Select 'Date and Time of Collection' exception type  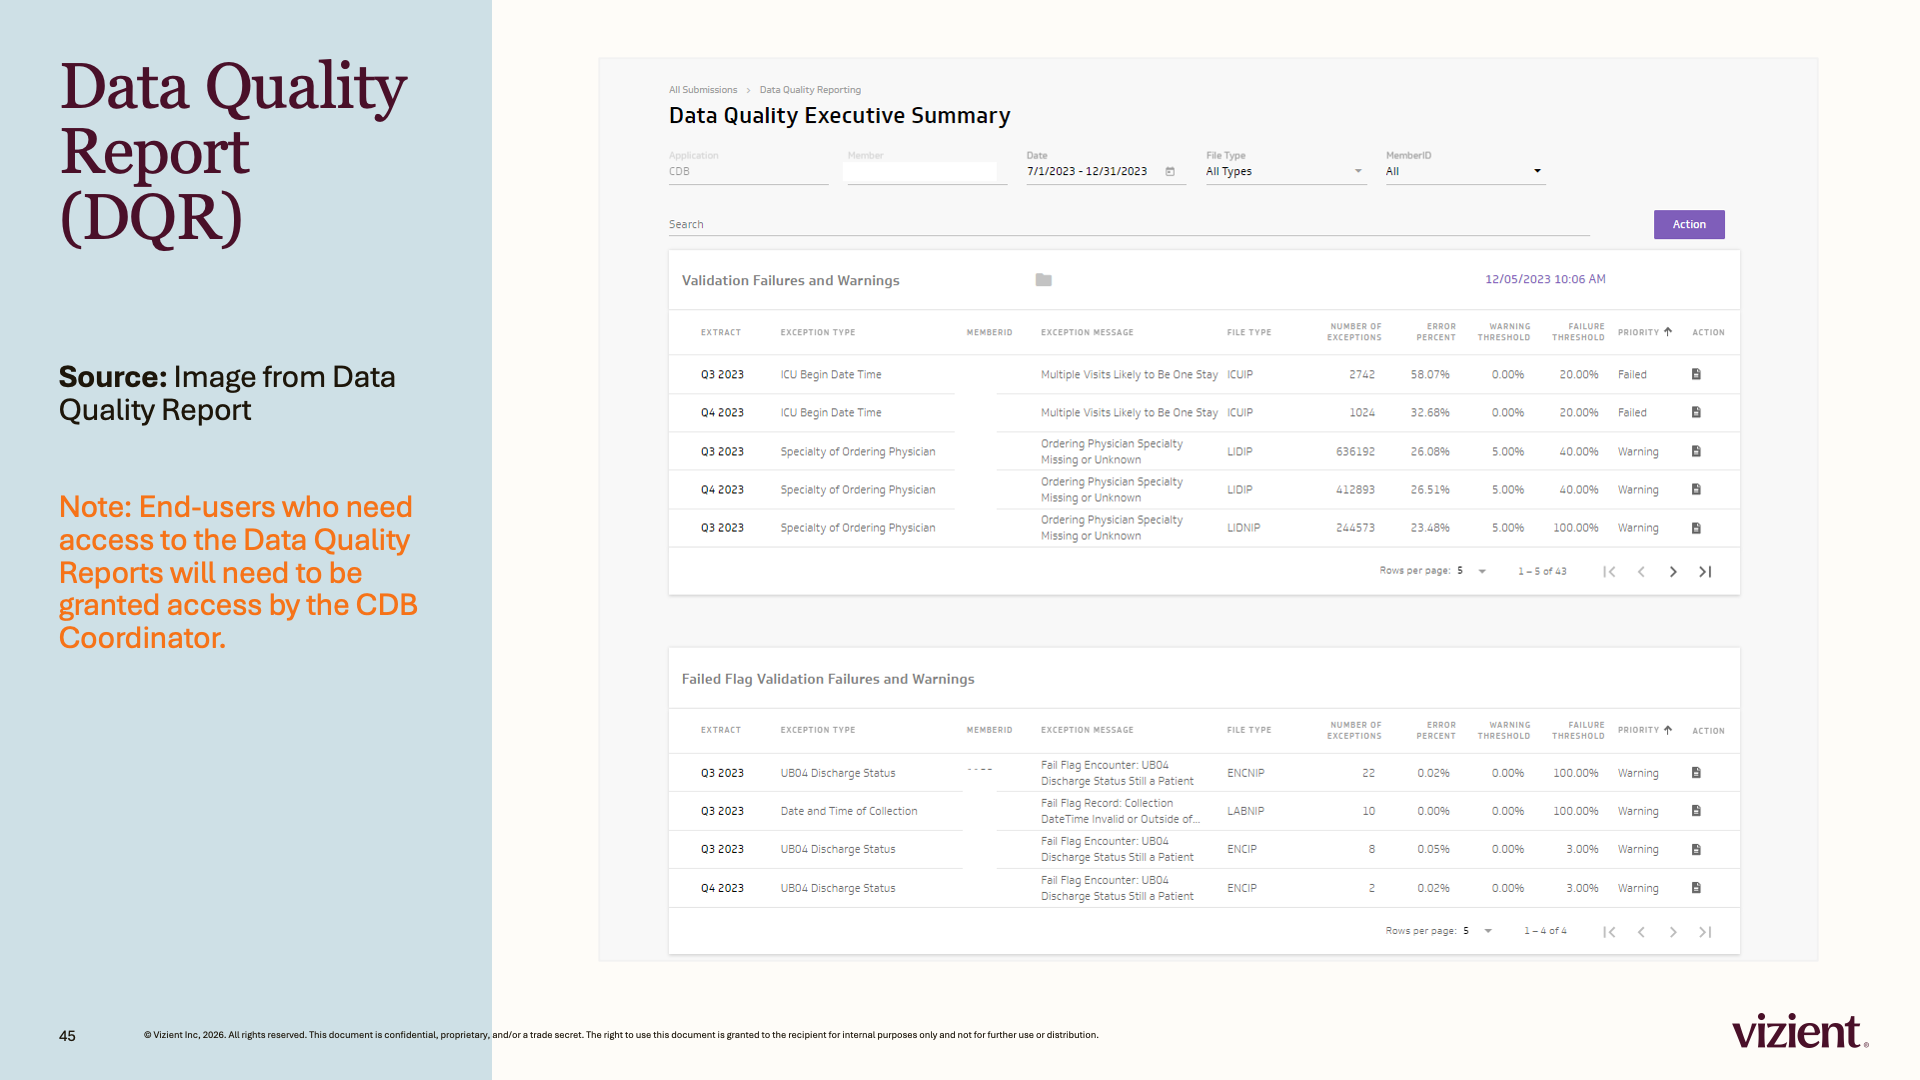coord(849,812)
